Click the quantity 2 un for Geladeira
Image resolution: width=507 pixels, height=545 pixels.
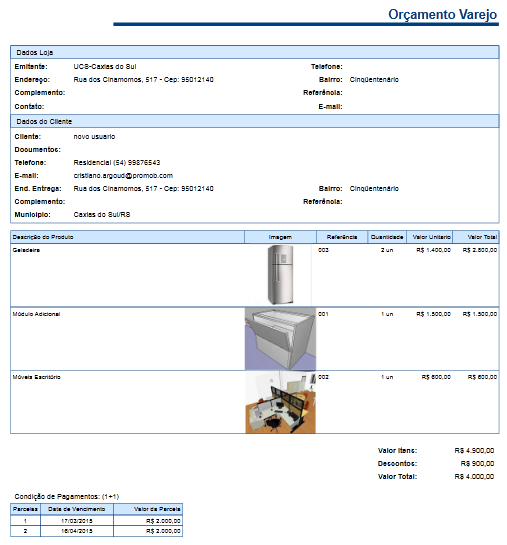[387, 250]
